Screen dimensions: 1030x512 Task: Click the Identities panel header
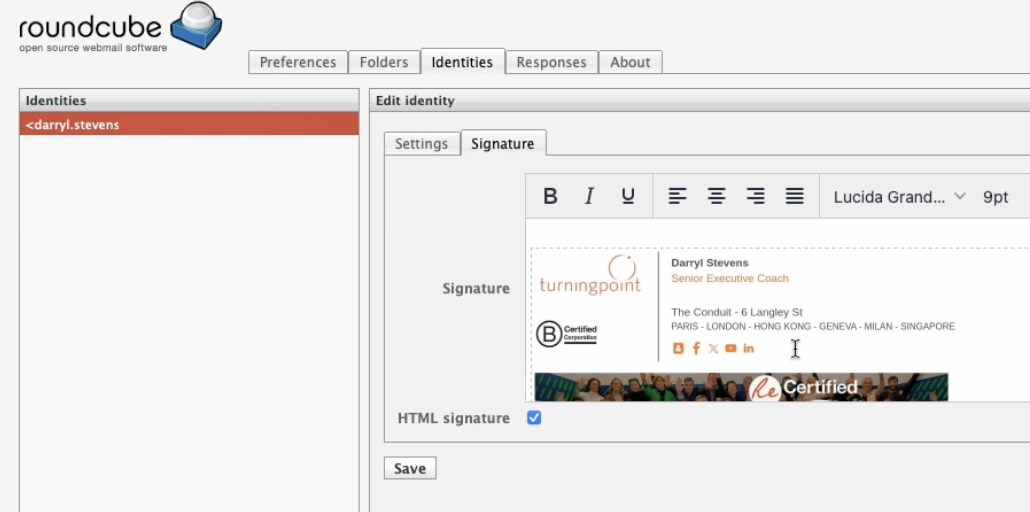click(189, 101)
